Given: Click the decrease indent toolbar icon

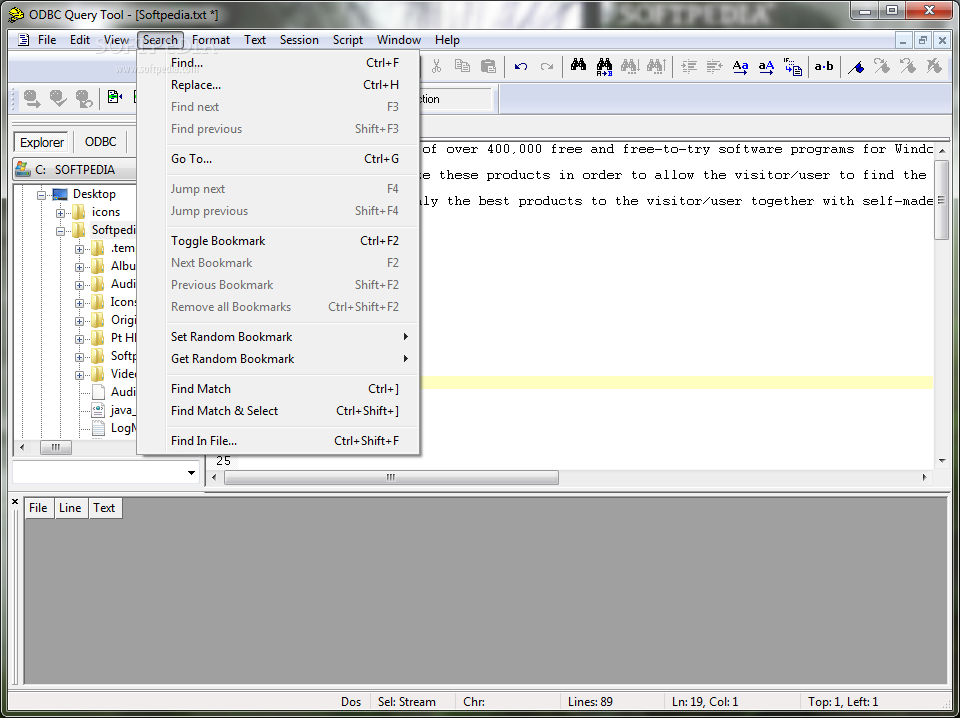Looking at the screenshot, I should pos(714,66).
